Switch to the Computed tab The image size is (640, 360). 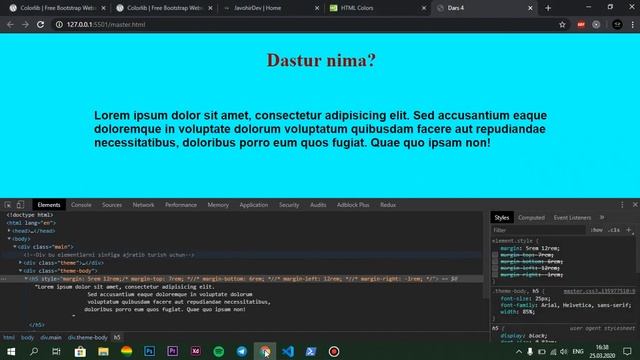coord(531,218)
